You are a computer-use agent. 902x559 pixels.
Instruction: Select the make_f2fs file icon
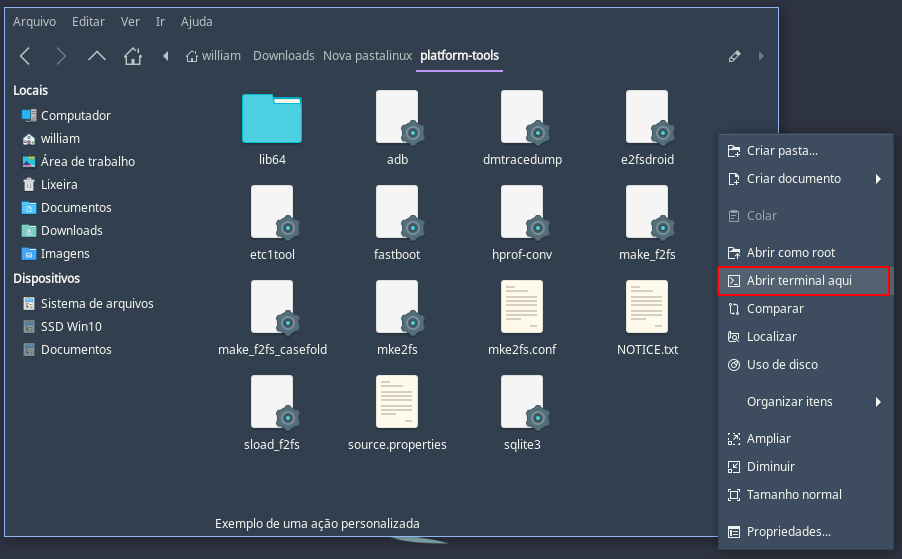pyautogui.click(x=649, y=212)
